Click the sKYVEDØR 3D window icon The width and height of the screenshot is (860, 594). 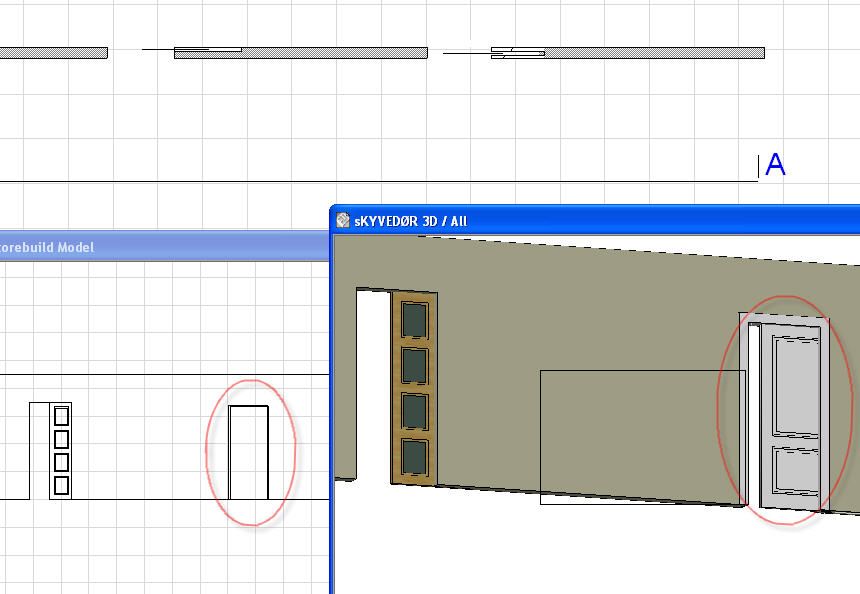pyautogui.click(x=343, y=220)
